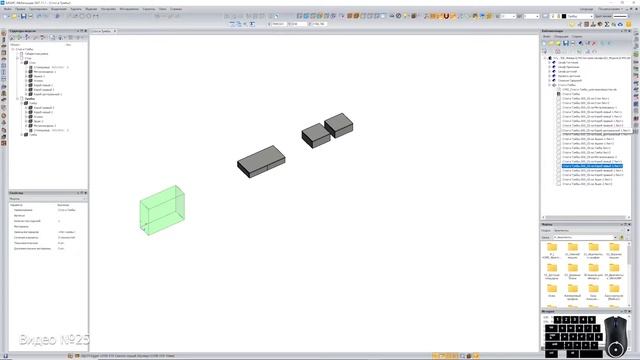Open the library path combo box dropdown
The height and width of the screenshot is (360, 640).
(x=615, y=237)
